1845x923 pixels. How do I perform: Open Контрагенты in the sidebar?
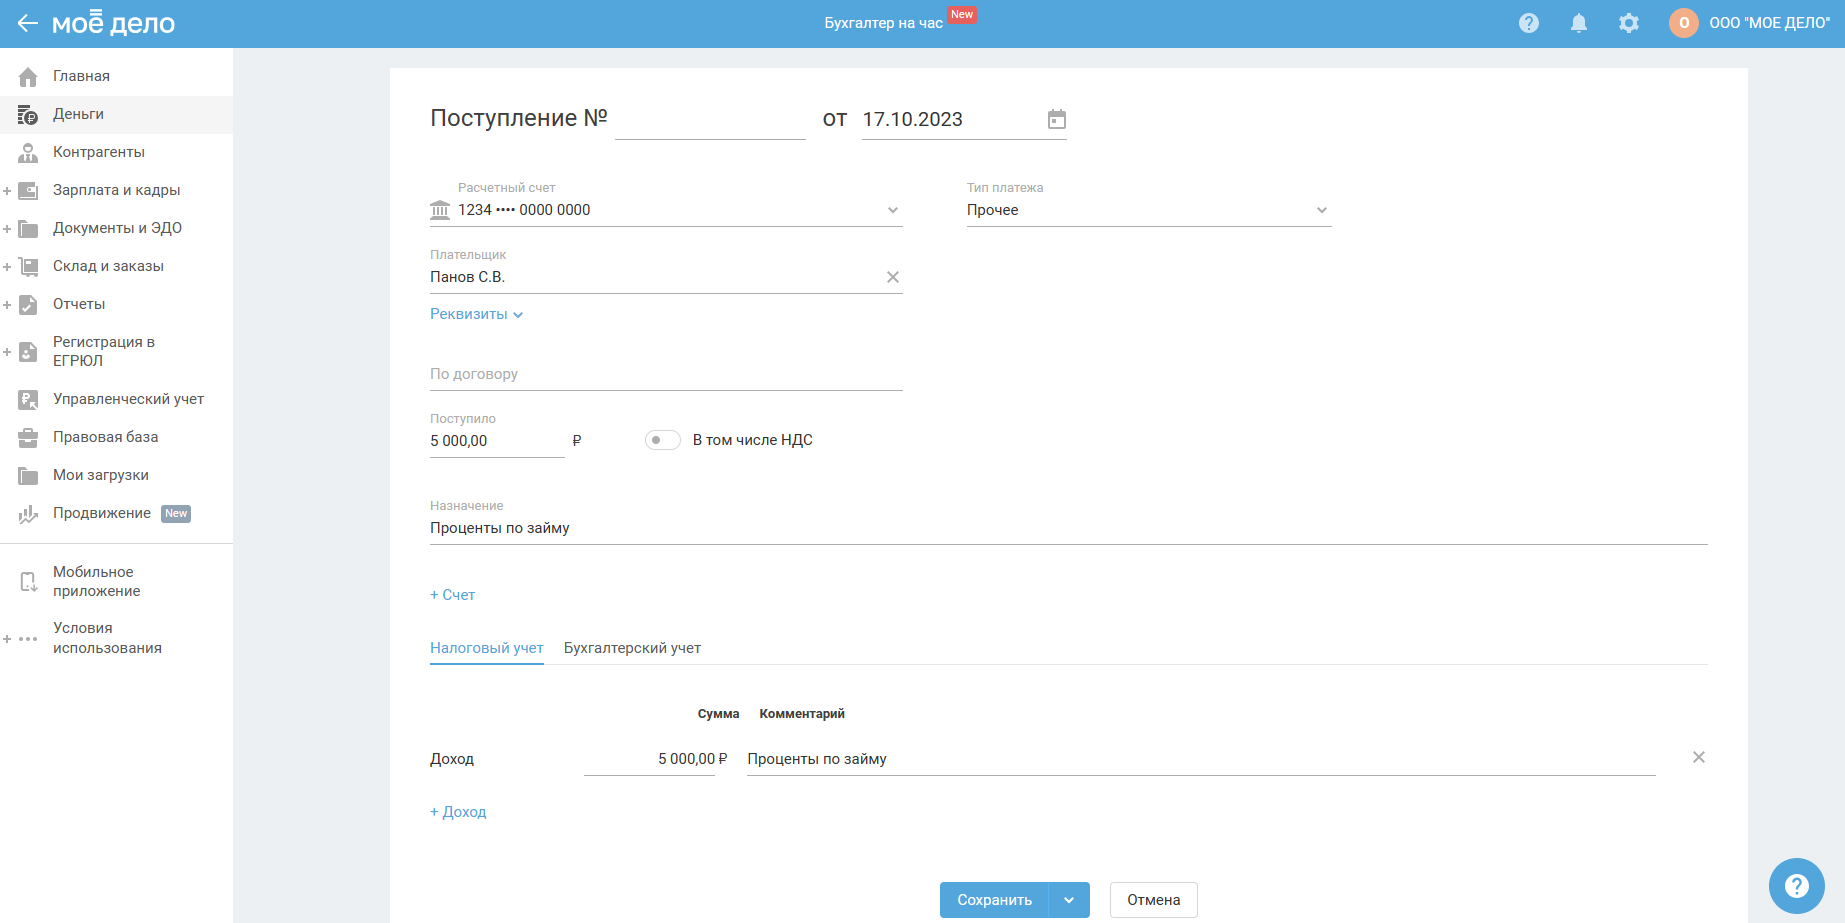pyautogui.click(x=98, y=152)
